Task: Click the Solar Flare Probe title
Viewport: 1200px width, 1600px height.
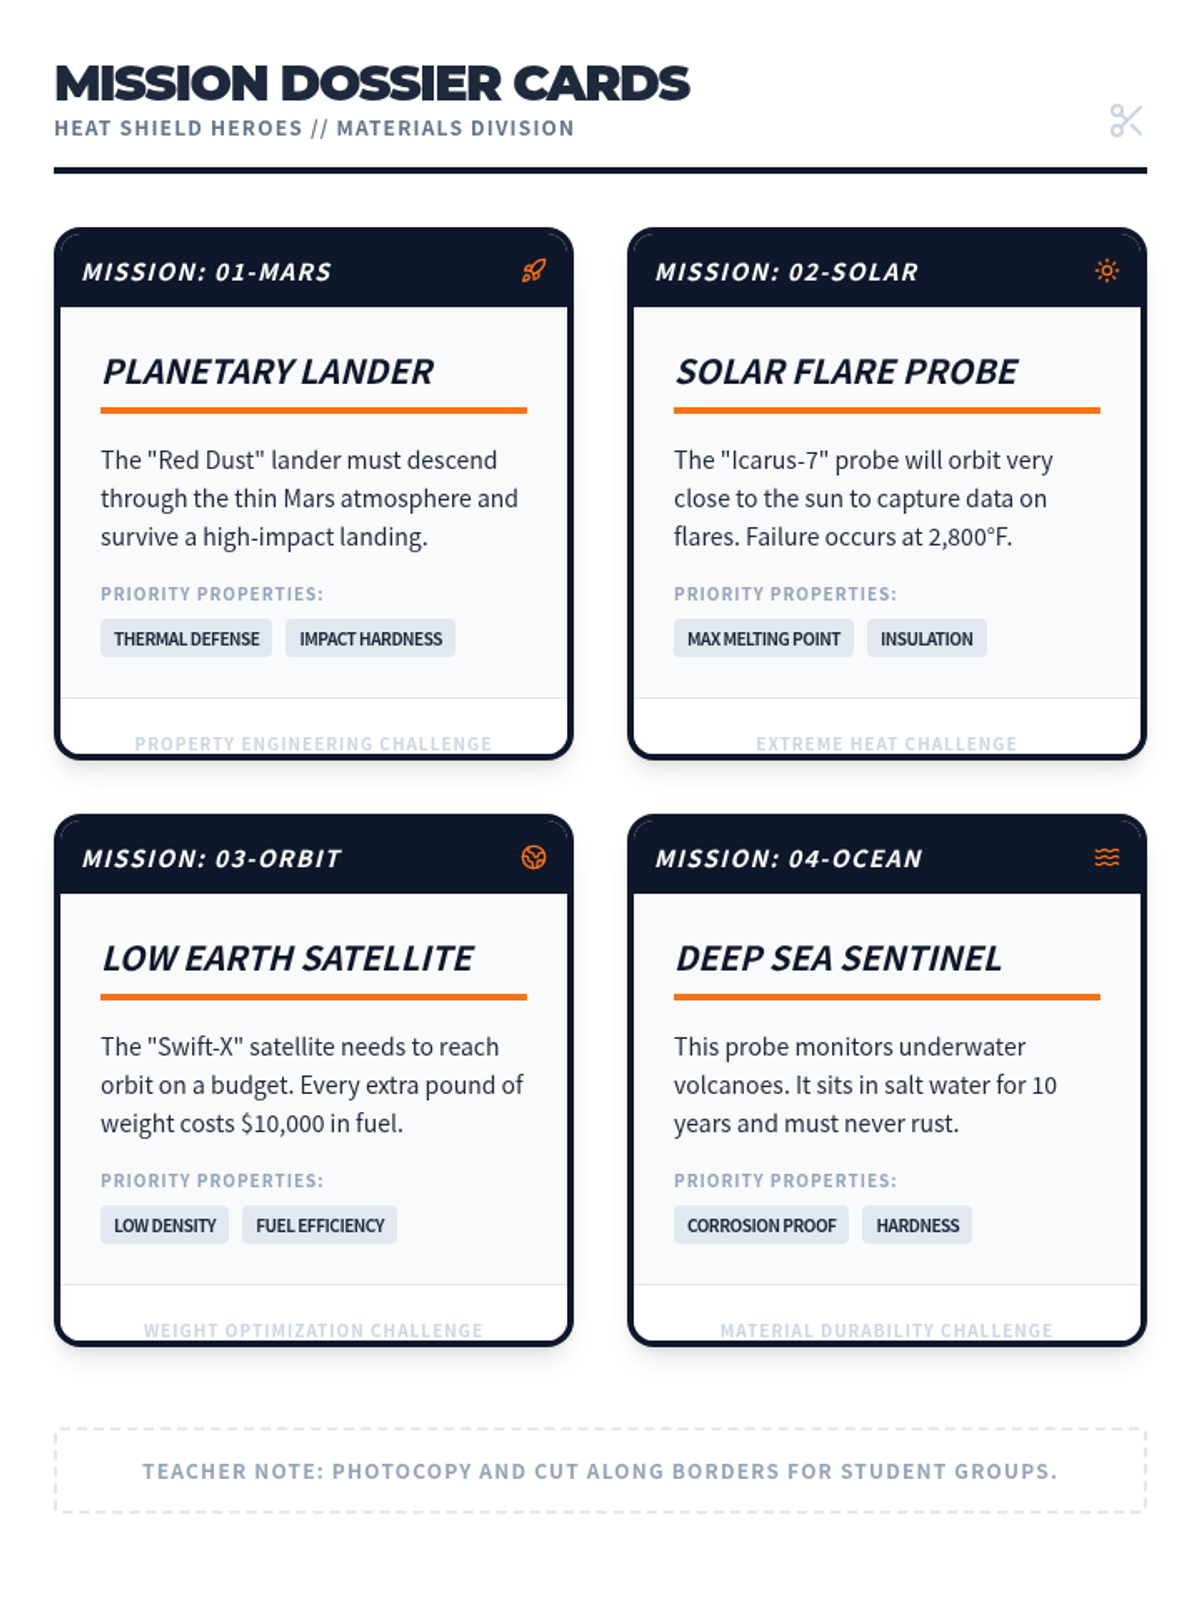Action: [x=846, y=372]
